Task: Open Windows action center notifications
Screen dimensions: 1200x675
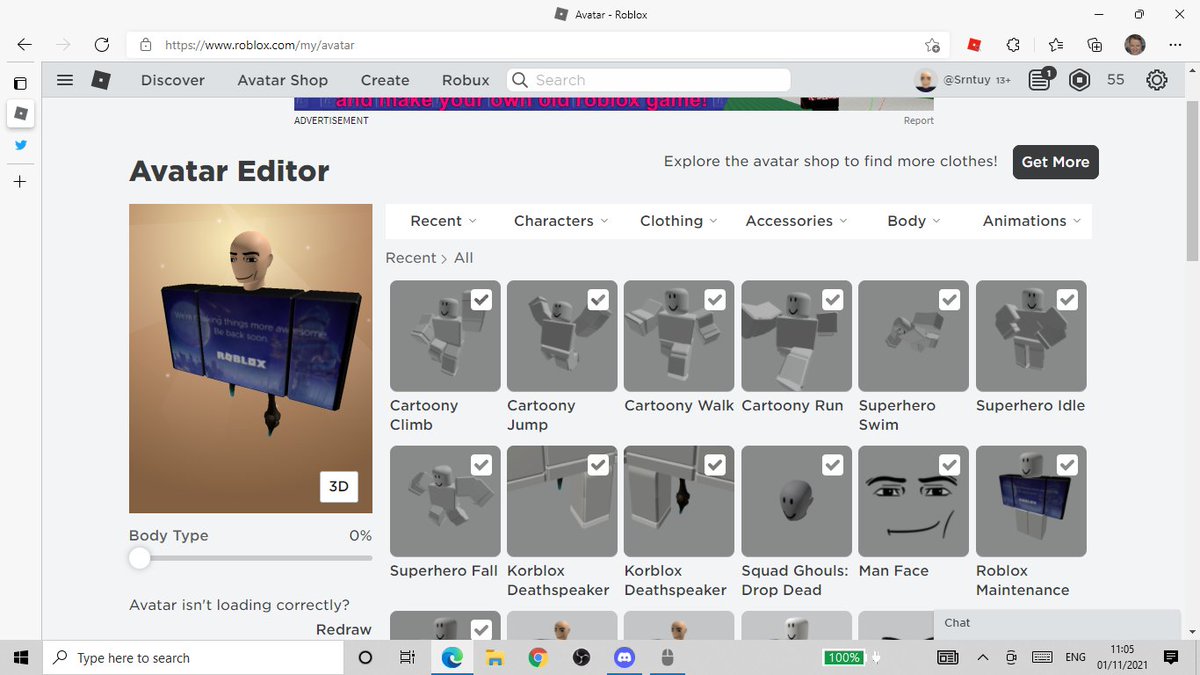Action: [x=1171, y=657]
